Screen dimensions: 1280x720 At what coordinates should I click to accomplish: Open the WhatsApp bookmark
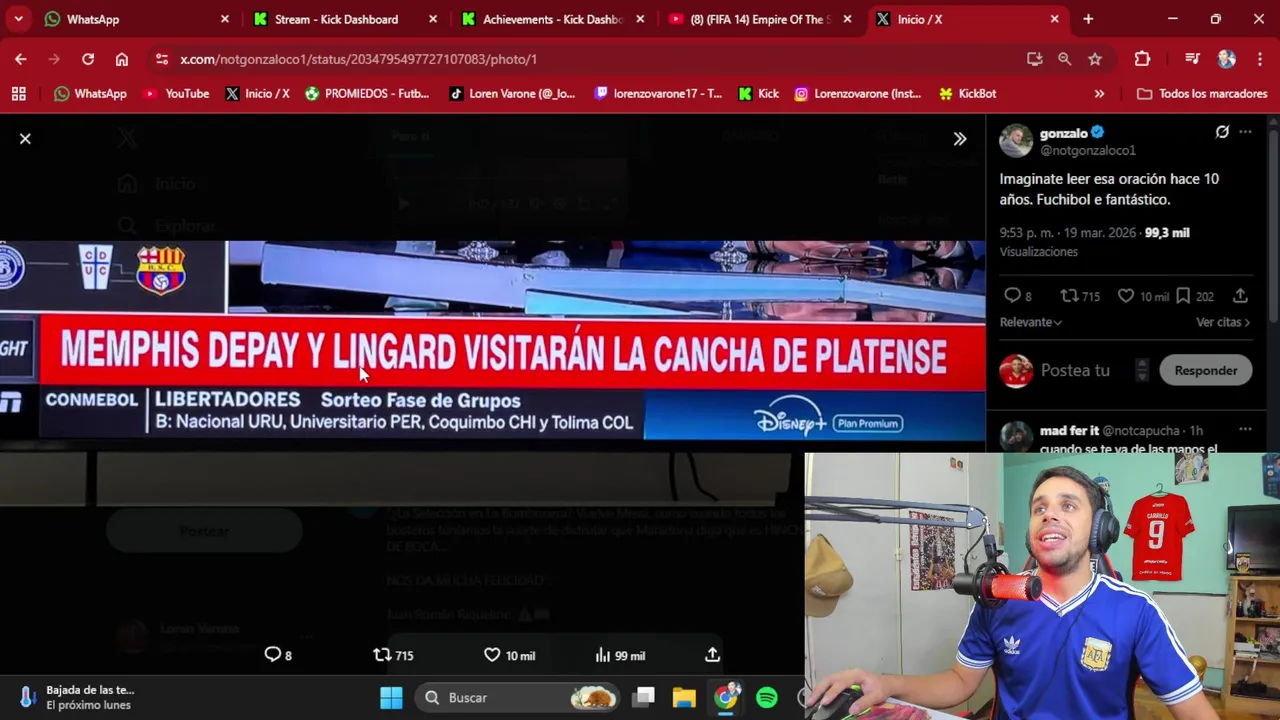click(90, 93)
